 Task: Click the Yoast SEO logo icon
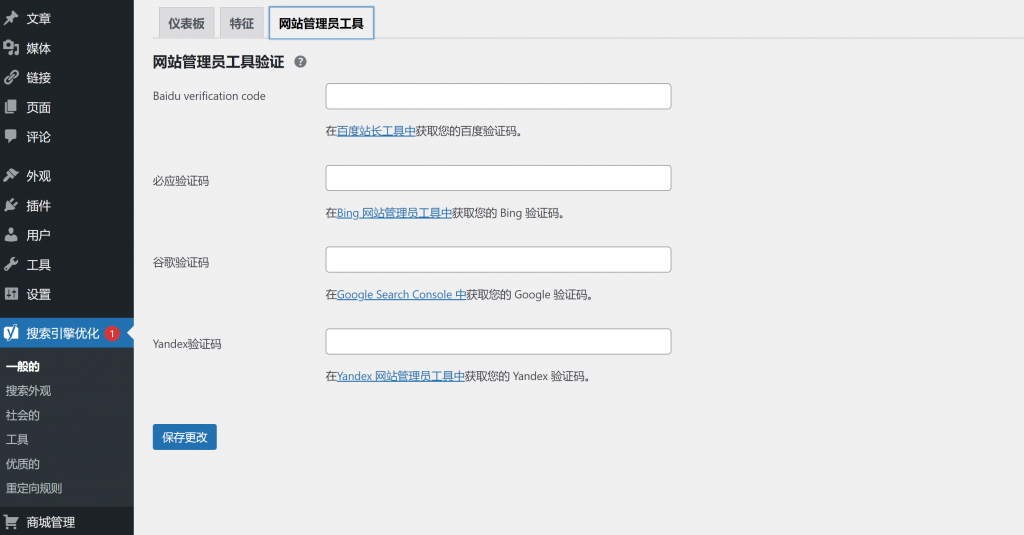[11, 332]
